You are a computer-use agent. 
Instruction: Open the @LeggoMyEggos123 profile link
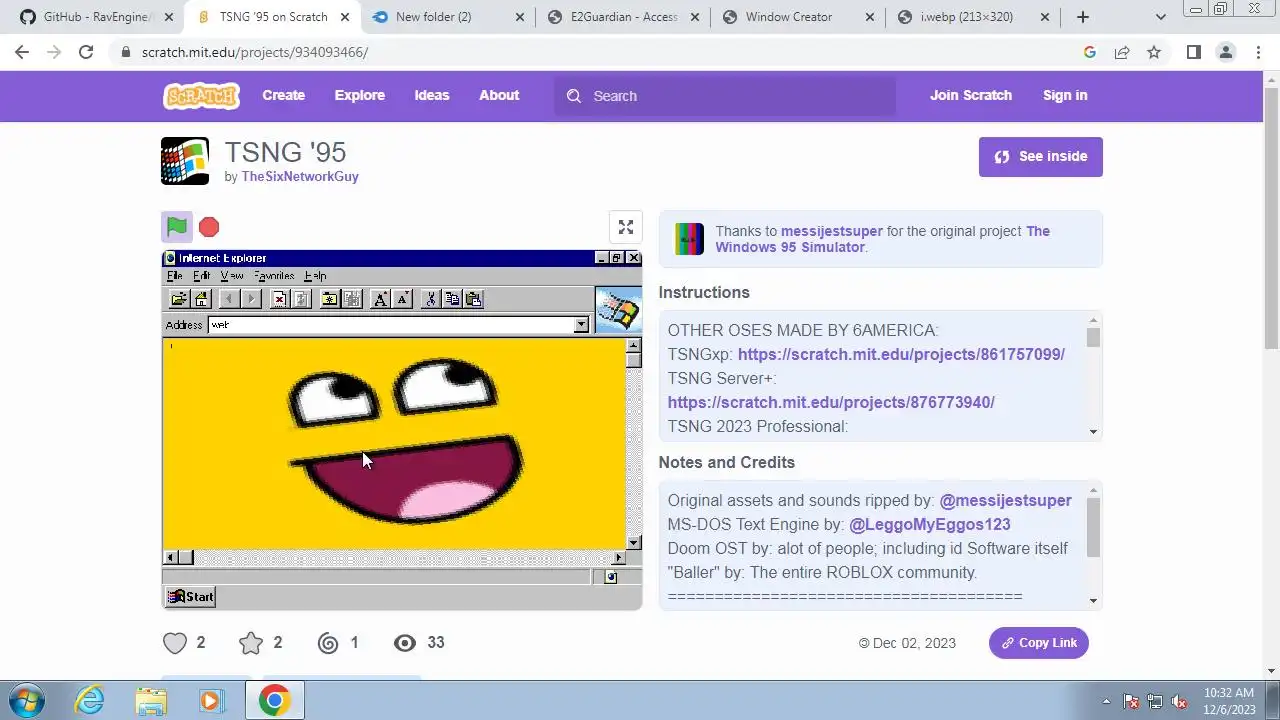(930, 525)
